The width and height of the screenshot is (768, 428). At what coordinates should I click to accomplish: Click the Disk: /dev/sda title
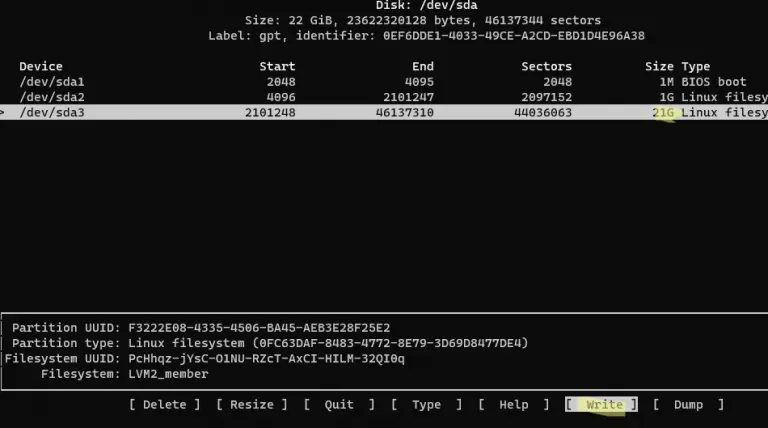coord(426,5)
